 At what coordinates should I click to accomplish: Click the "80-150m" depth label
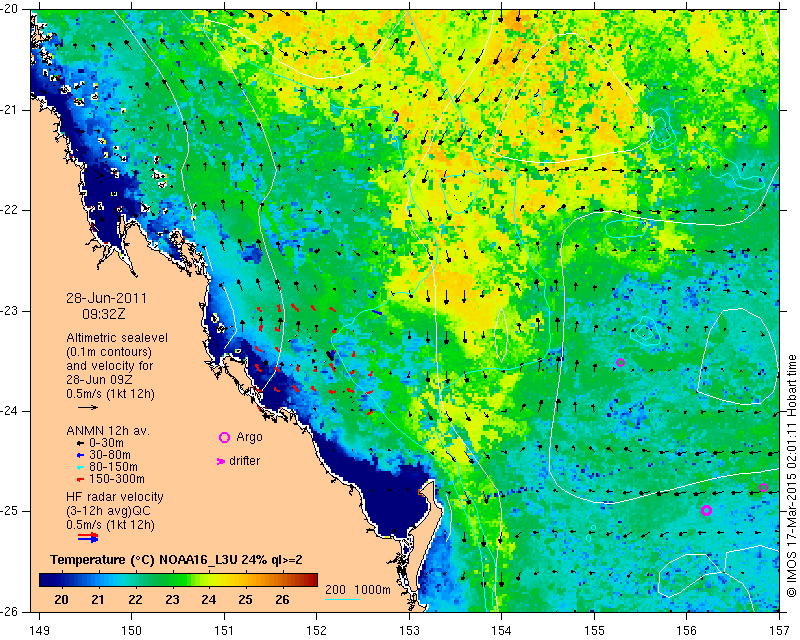coord(113,467)
